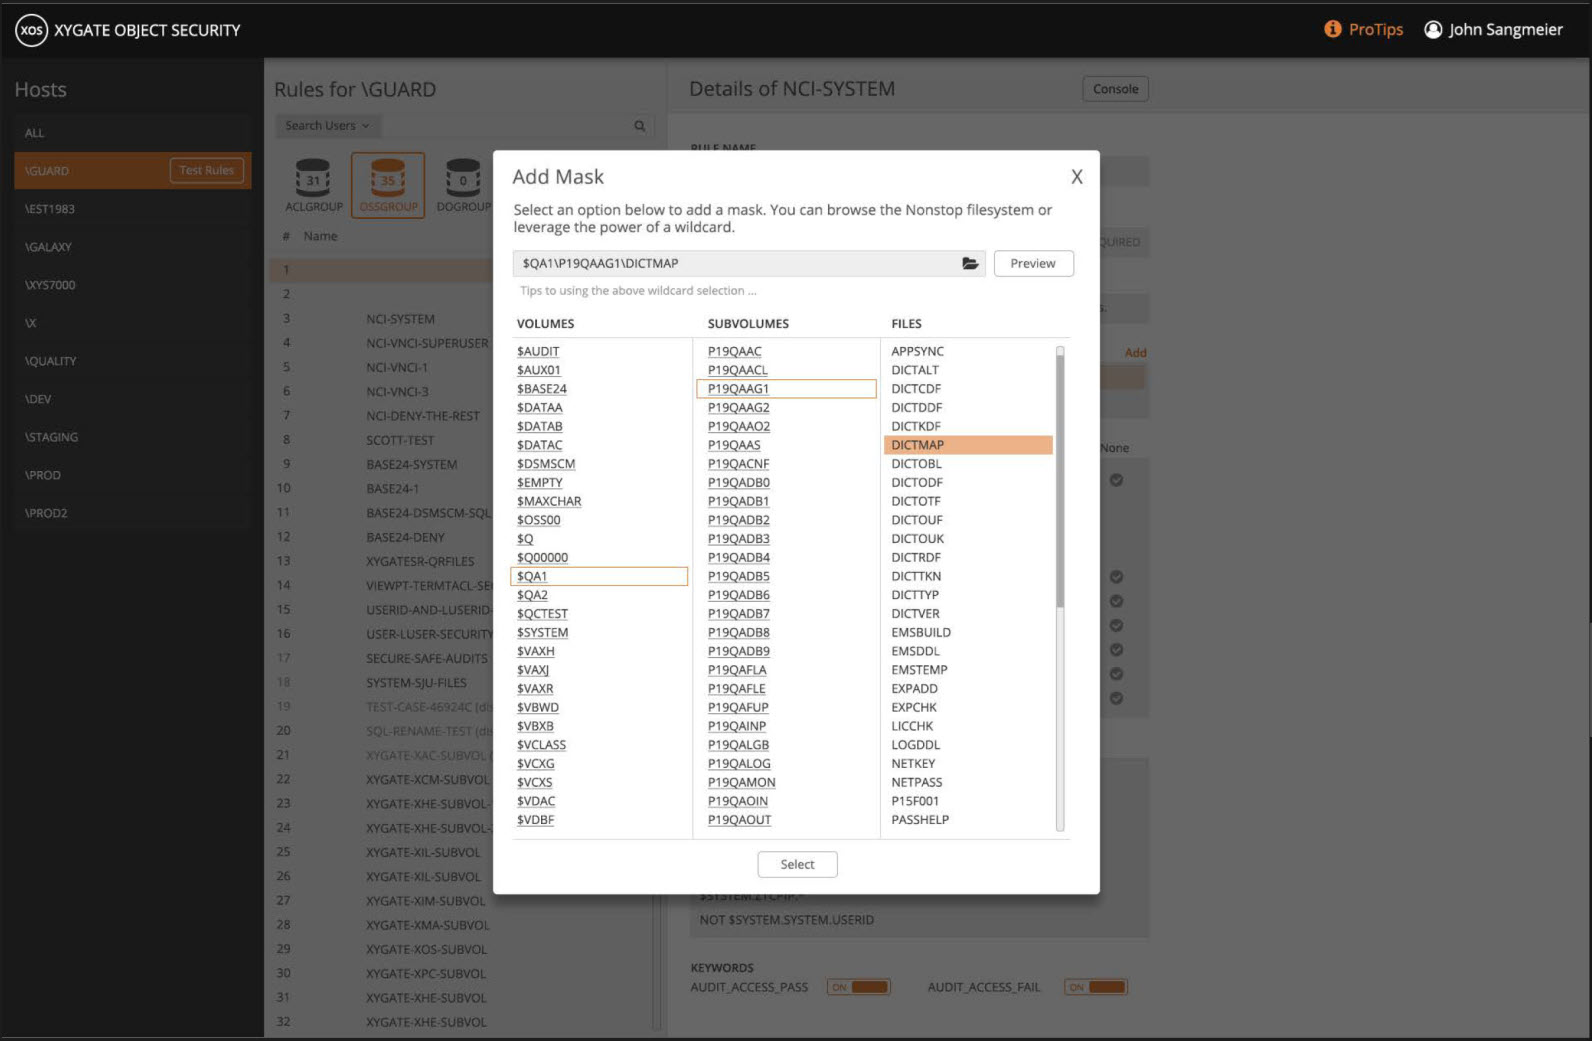The image size is (1592, 1041).
Task: Choose volume $SYSTEM
Action: tap(542, 633)
